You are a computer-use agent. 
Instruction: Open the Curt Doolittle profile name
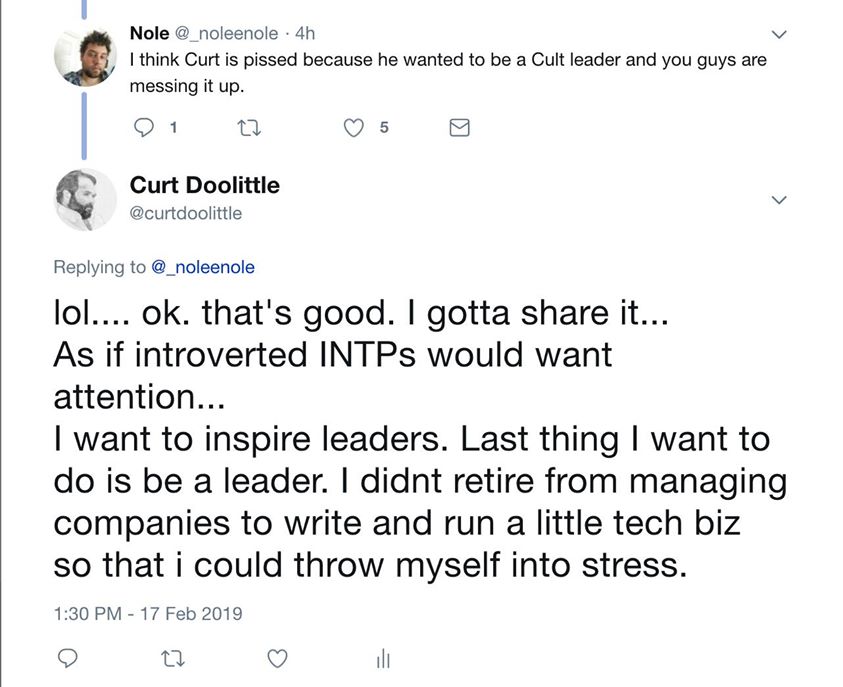(205, 185)
